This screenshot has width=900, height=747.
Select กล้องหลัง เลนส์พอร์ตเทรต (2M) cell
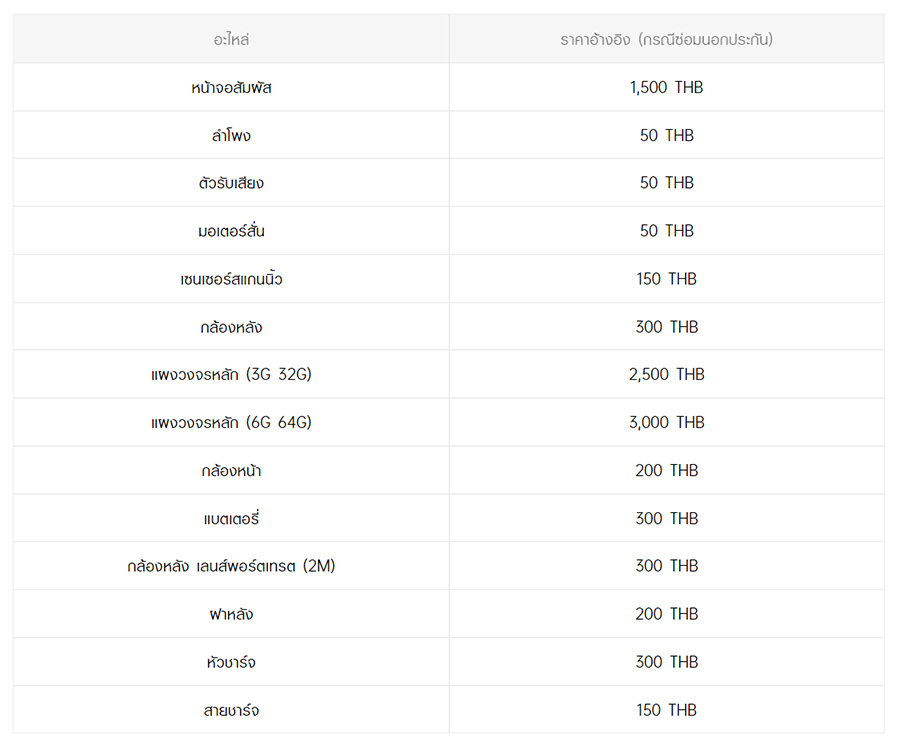point(231,566)
